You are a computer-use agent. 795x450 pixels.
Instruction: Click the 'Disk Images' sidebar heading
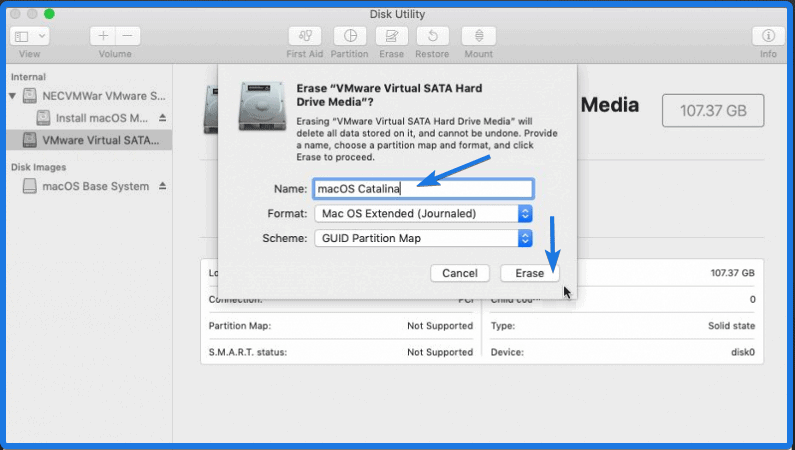tap(39, 167)
